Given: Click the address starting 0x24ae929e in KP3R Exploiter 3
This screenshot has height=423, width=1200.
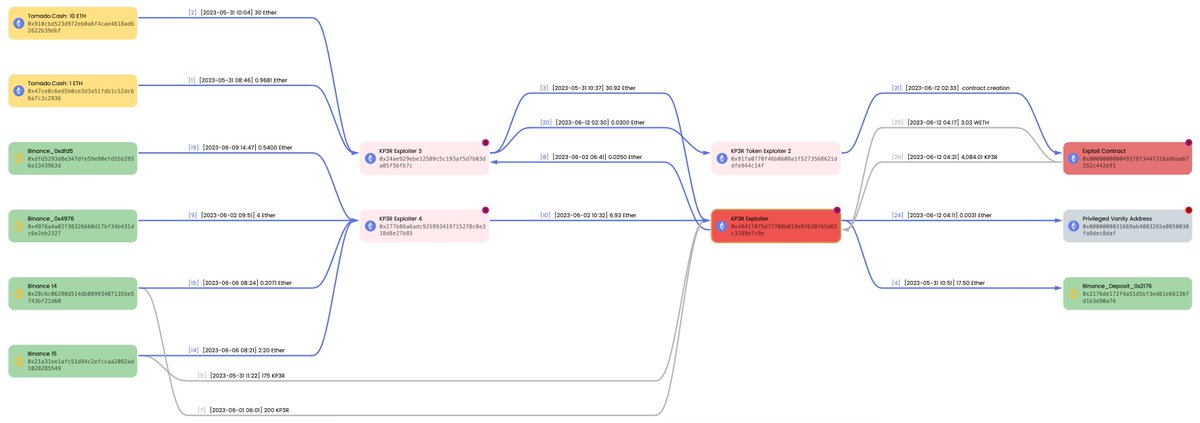Looking at the screenshot, I should click(432, 163).
